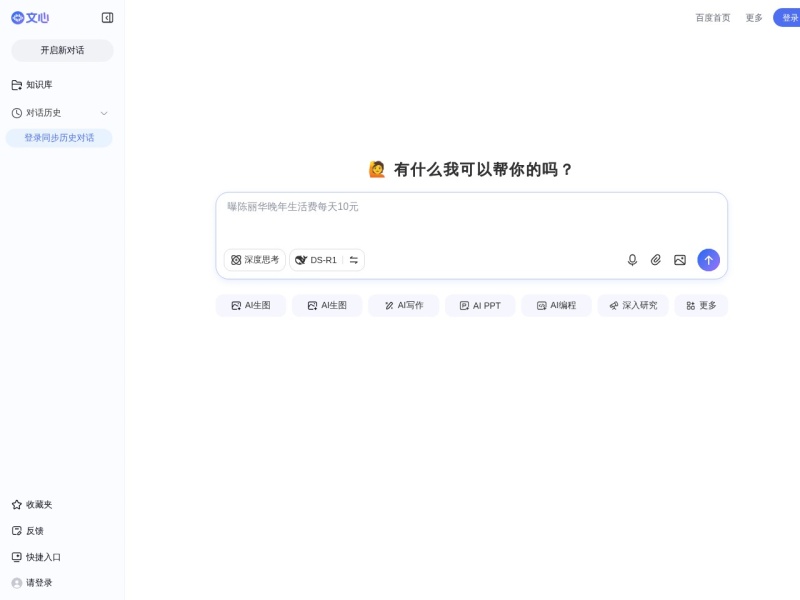The image size is (800, 600).
Task: Open 百度首页 link
Action: [x=711, y=17]
